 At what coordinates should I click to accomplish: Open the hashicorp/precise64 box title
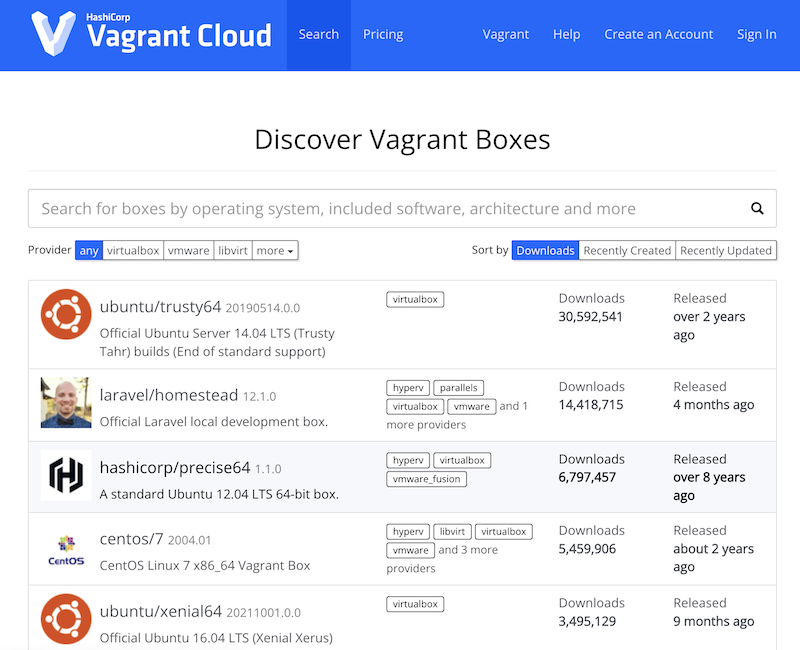click(175, 467)
